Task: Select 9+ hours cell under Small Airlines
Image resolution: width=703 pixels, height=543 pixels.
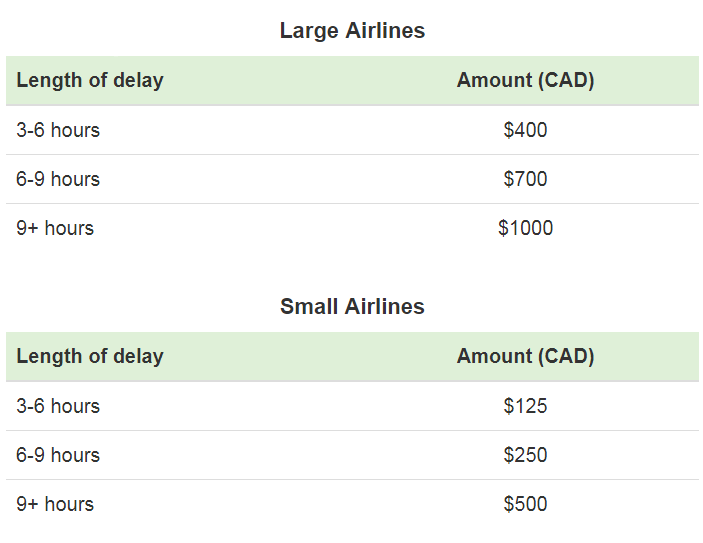Action: click(55, 504)
